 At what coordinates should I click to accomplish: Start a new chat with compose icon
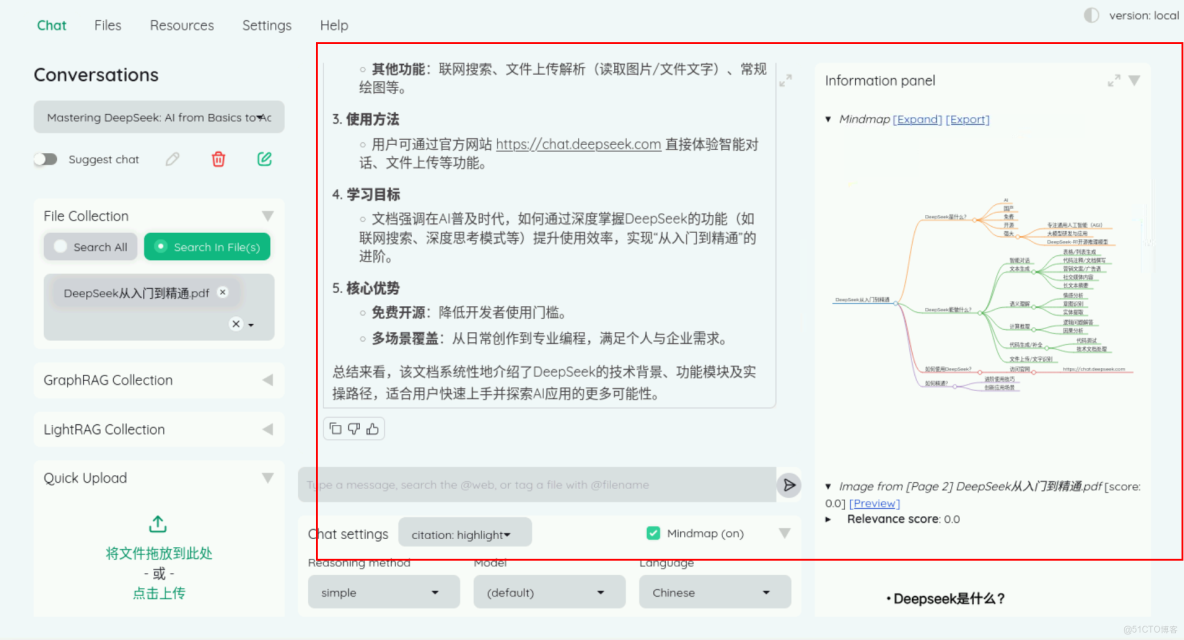tap(264, 158)
